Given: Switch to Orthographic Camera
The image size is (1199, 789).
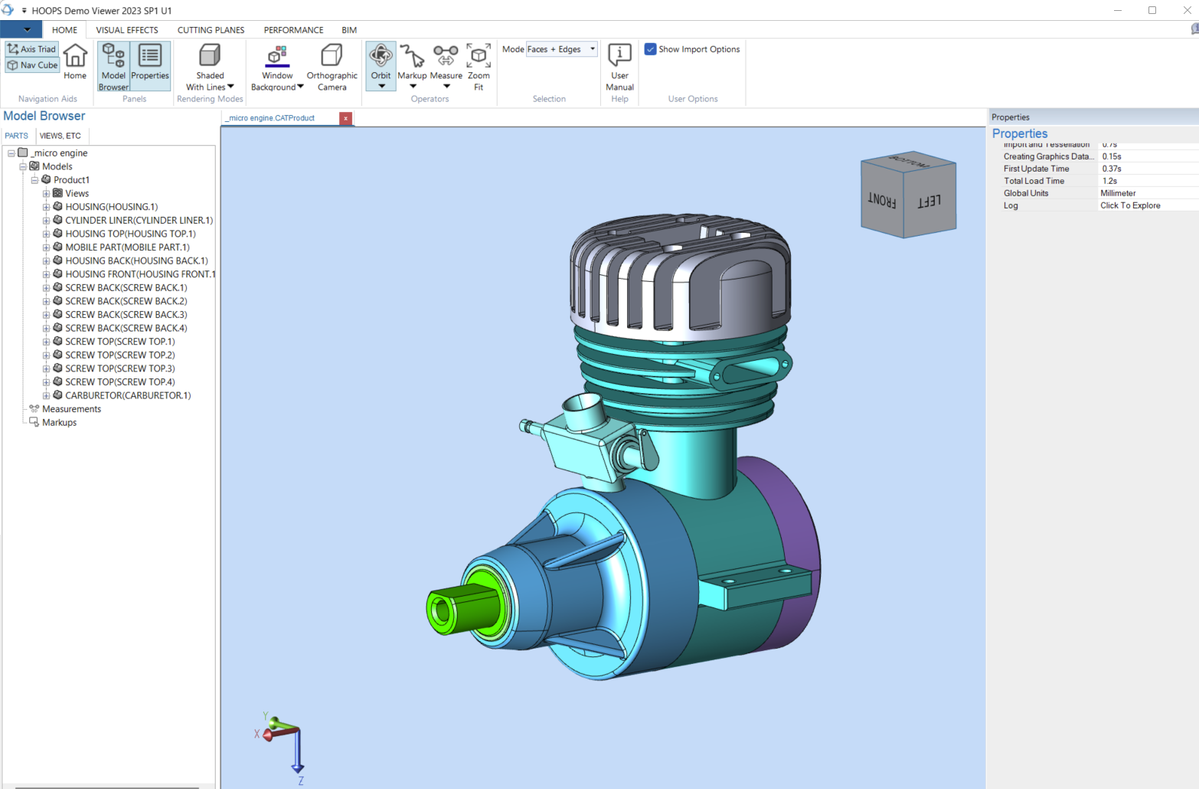Looking at the screenshot, I should click(332, 66).
